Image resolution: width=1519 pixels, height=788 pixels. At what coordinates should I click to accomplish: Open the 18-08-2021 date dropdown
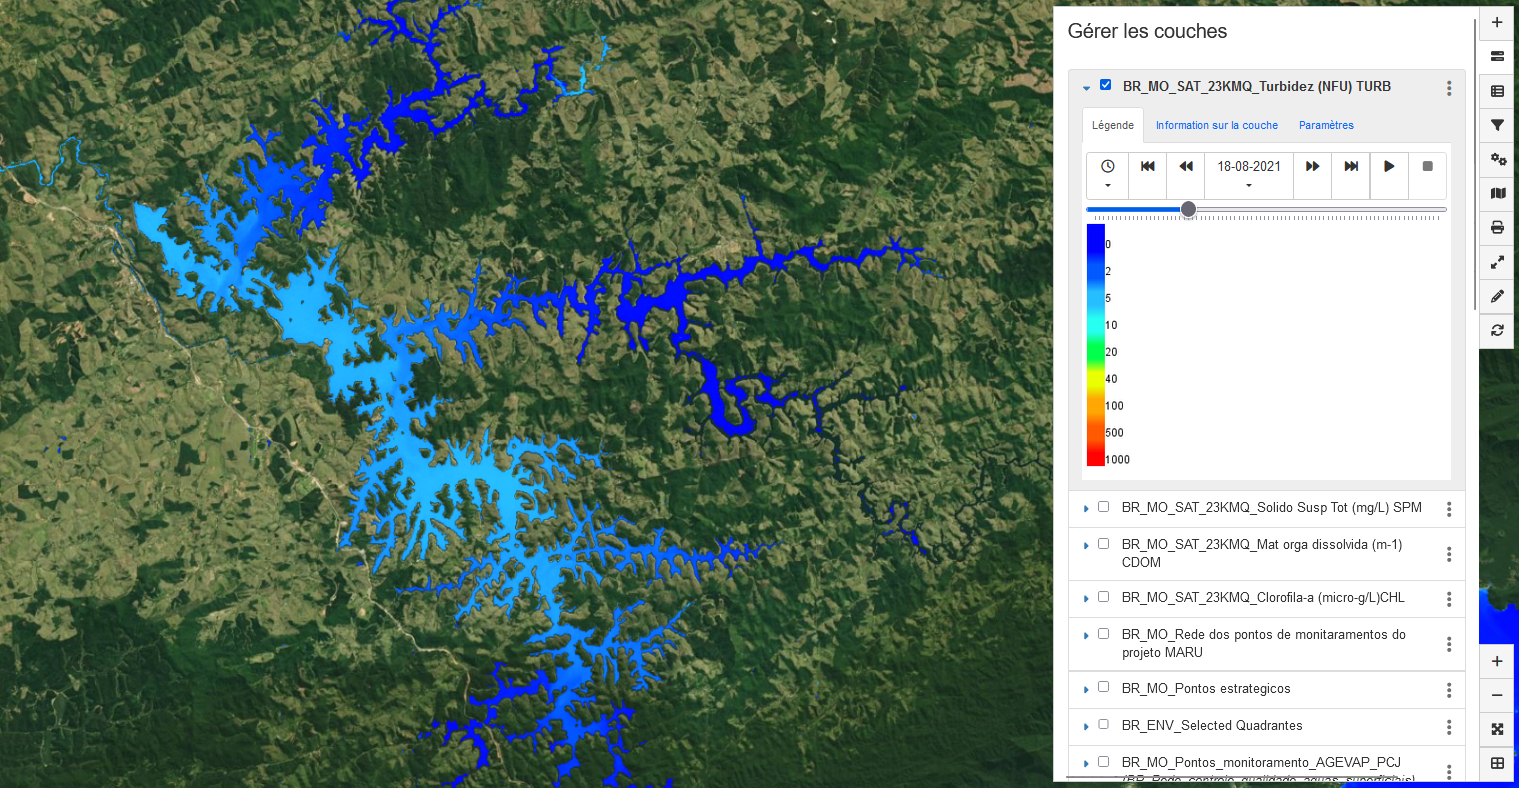pyautogui.click(x=1249, y=174)
